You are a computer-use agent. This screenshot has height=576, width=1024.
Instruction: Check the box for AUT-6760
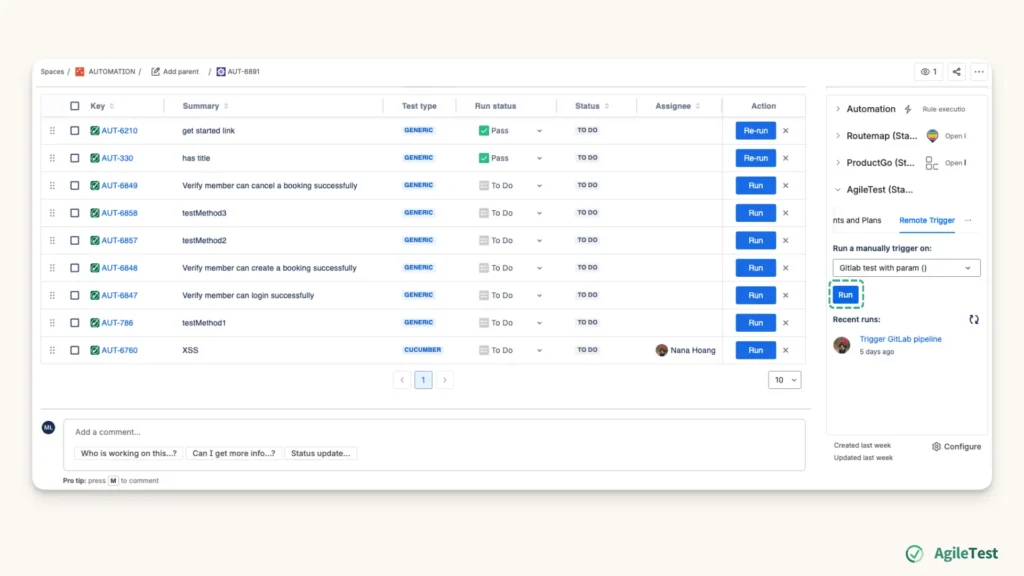point(74,350)
